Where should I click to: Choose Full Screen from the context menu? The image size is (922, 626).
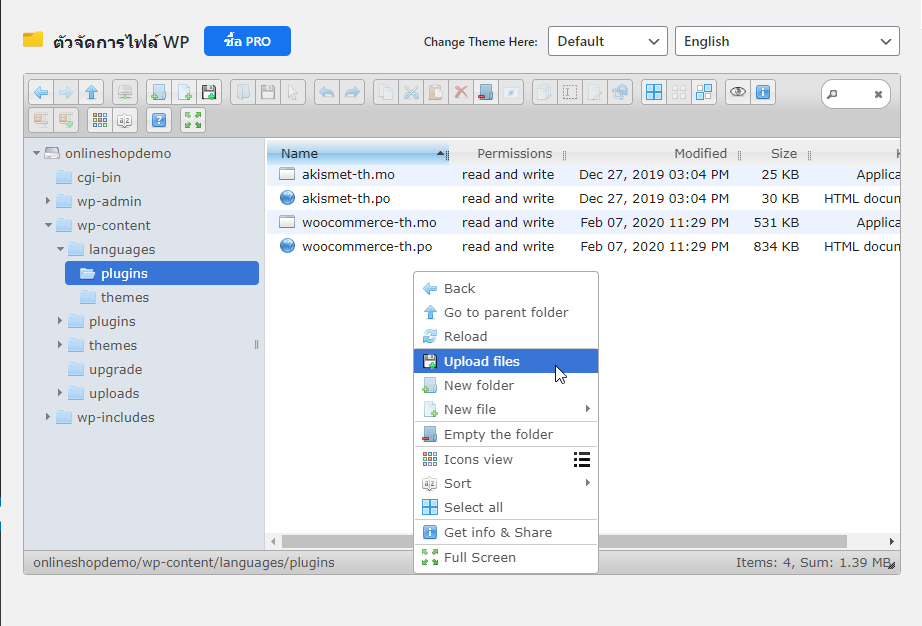pos(506,557)
